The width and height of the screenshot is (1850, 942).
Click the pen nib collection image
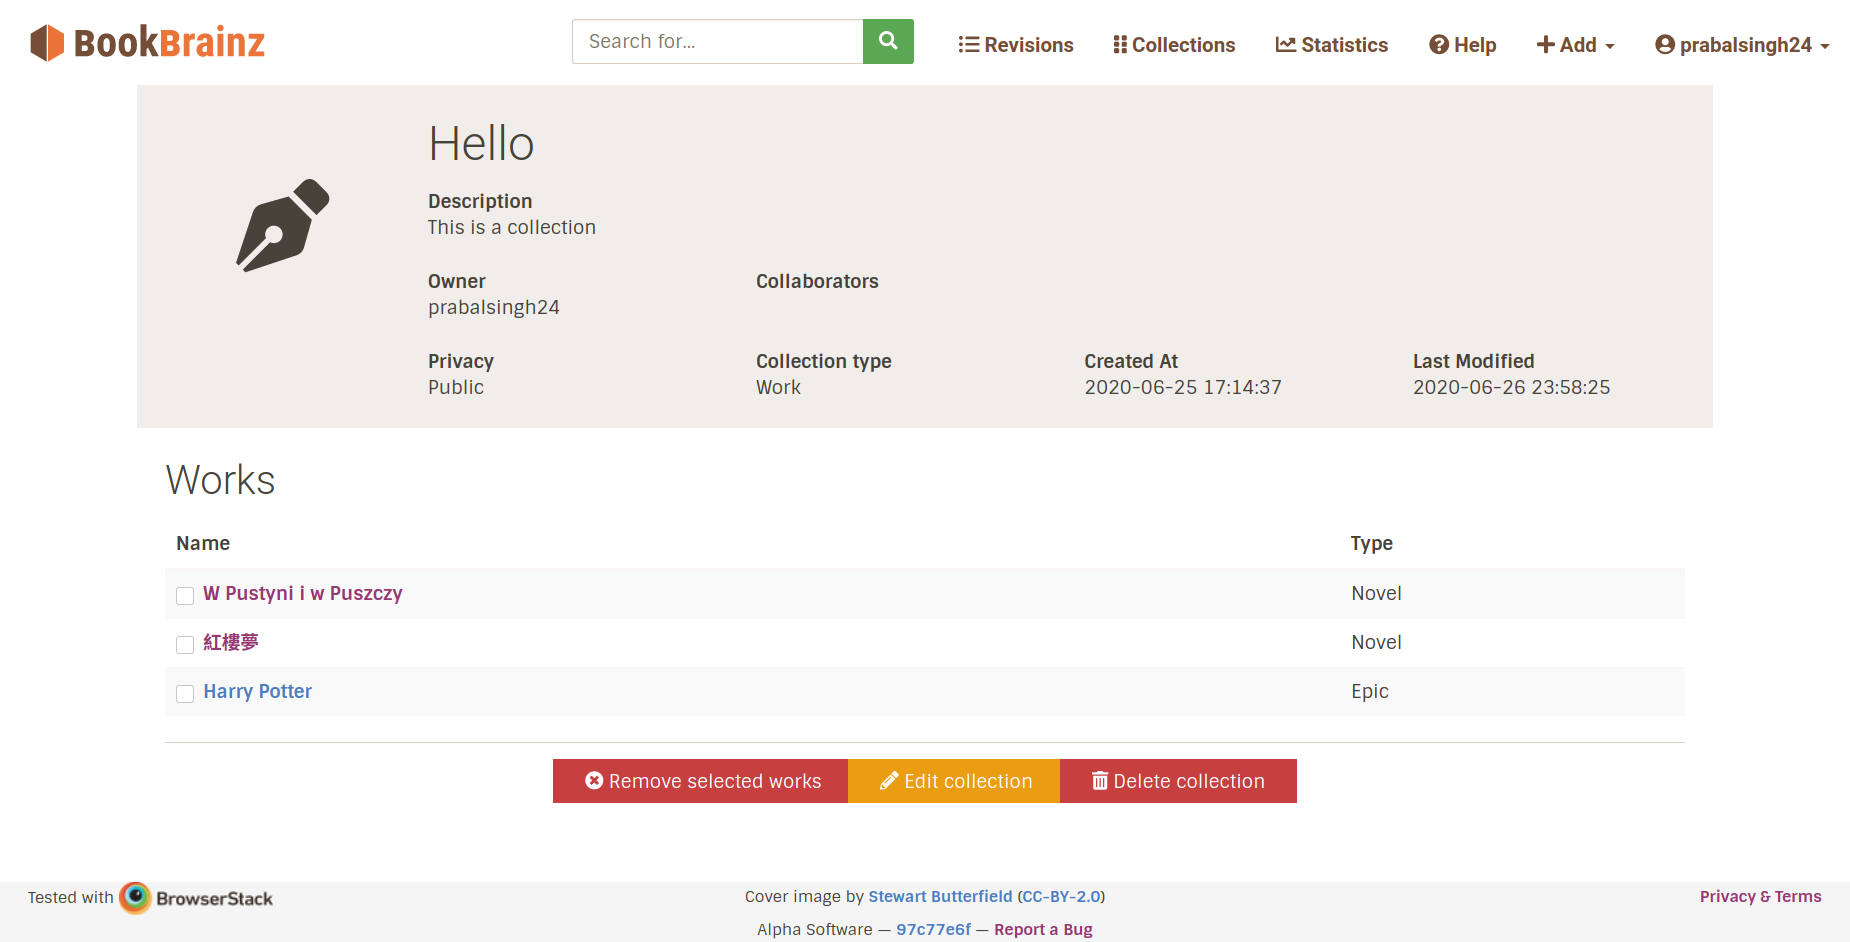(x=283, y=225)
